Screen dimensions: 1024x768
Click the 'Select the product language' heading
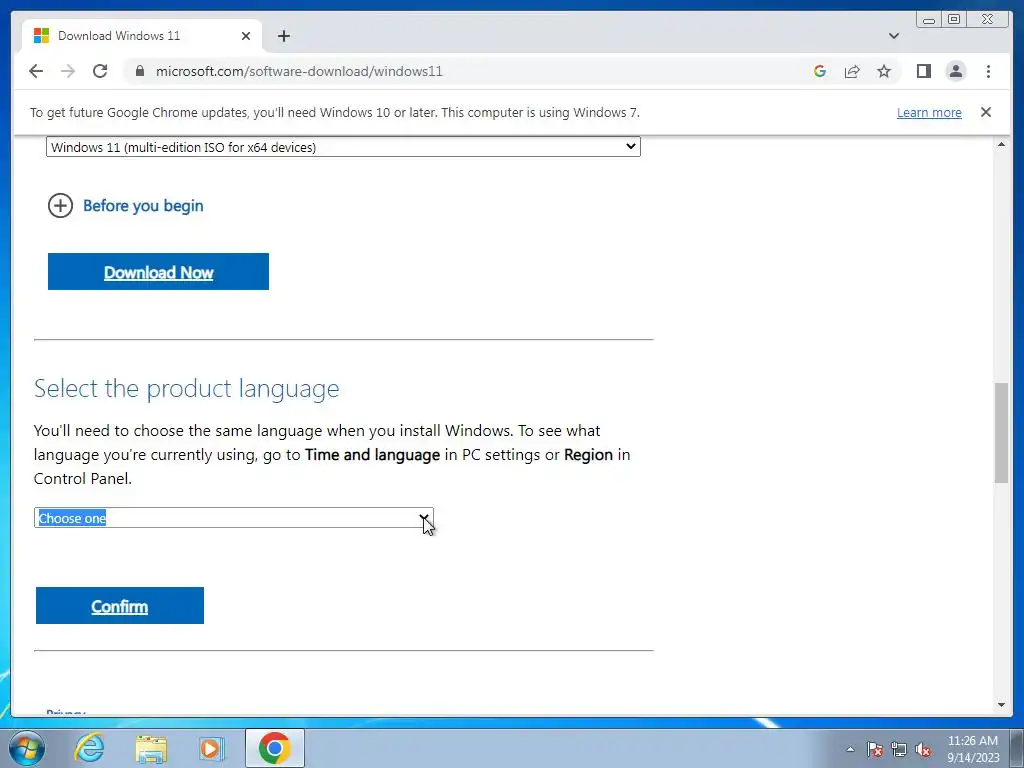coord(187,389)
